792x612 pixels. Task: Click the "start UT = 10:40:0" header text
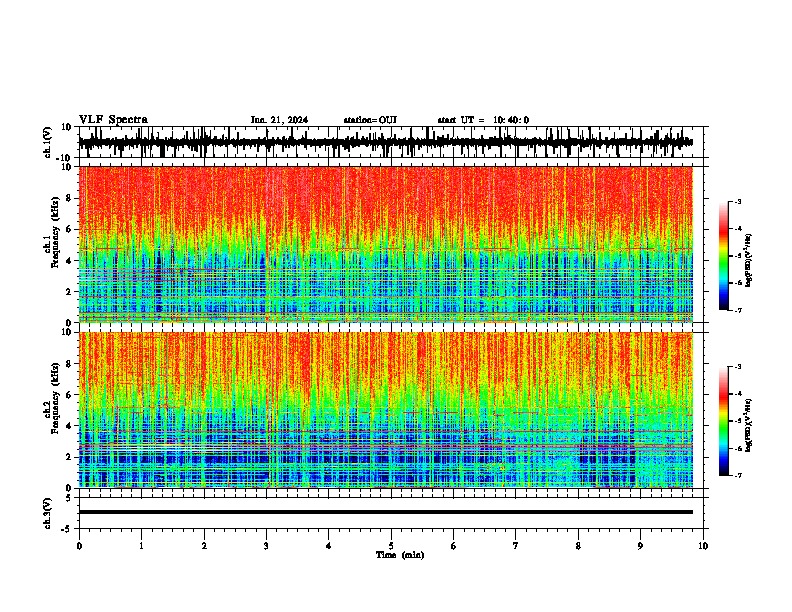click(483, 120)
